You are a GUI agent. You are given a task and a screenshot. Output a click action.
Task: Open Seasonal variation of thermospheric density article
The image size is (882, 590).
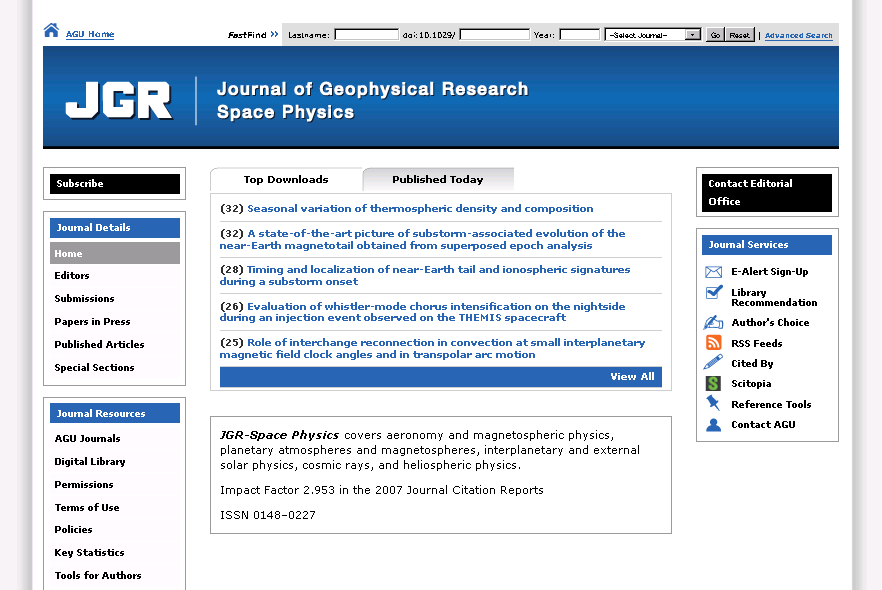tap(420, 209)
